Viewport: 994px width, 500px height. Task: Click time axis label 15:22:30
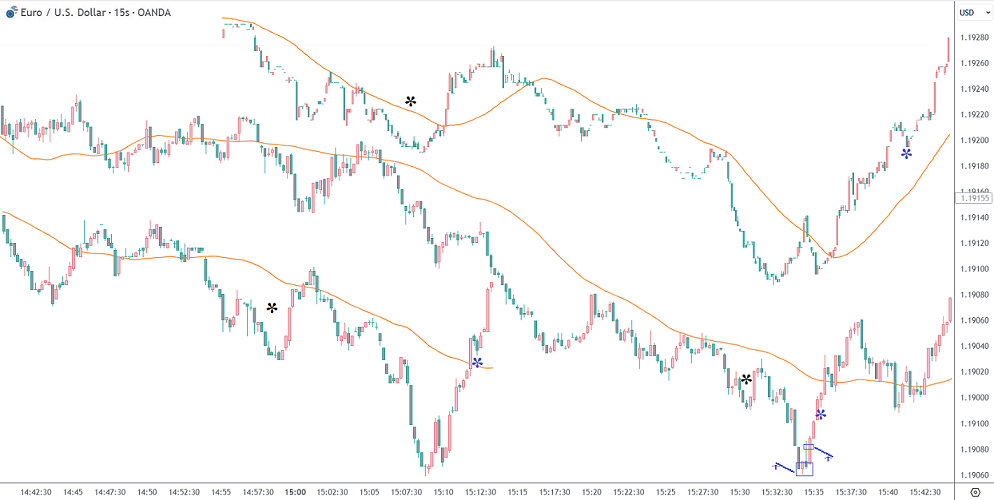629,492
